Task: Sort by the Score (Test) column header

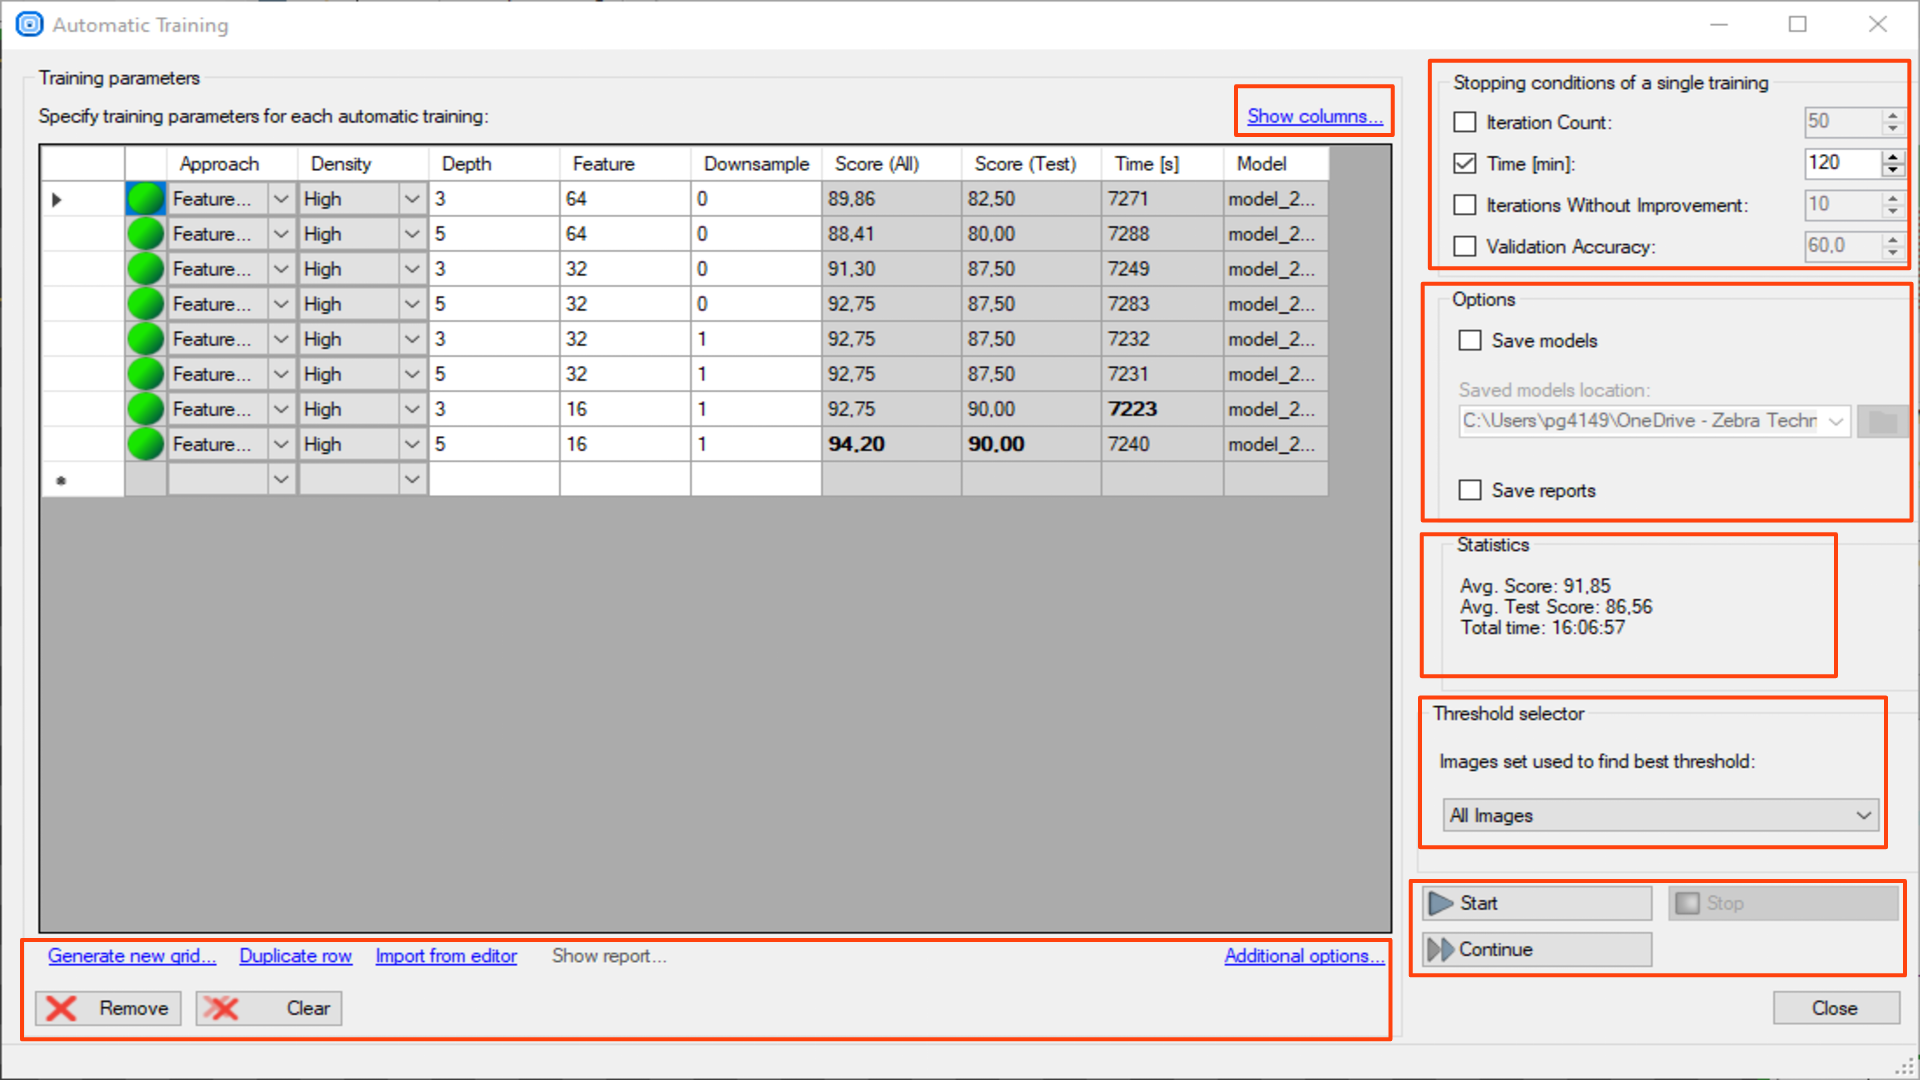Action: [1025, 164]
